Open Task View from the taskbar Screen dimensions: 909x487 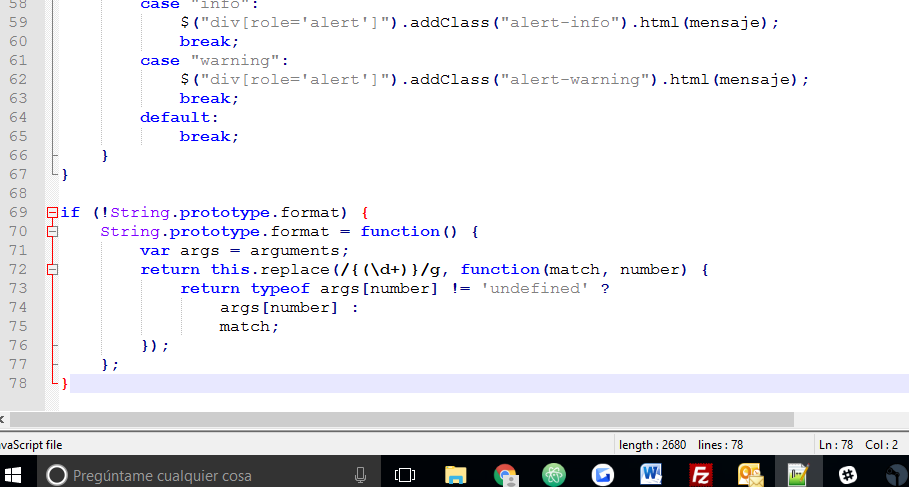pyautogui.click(x=405, y=475)
